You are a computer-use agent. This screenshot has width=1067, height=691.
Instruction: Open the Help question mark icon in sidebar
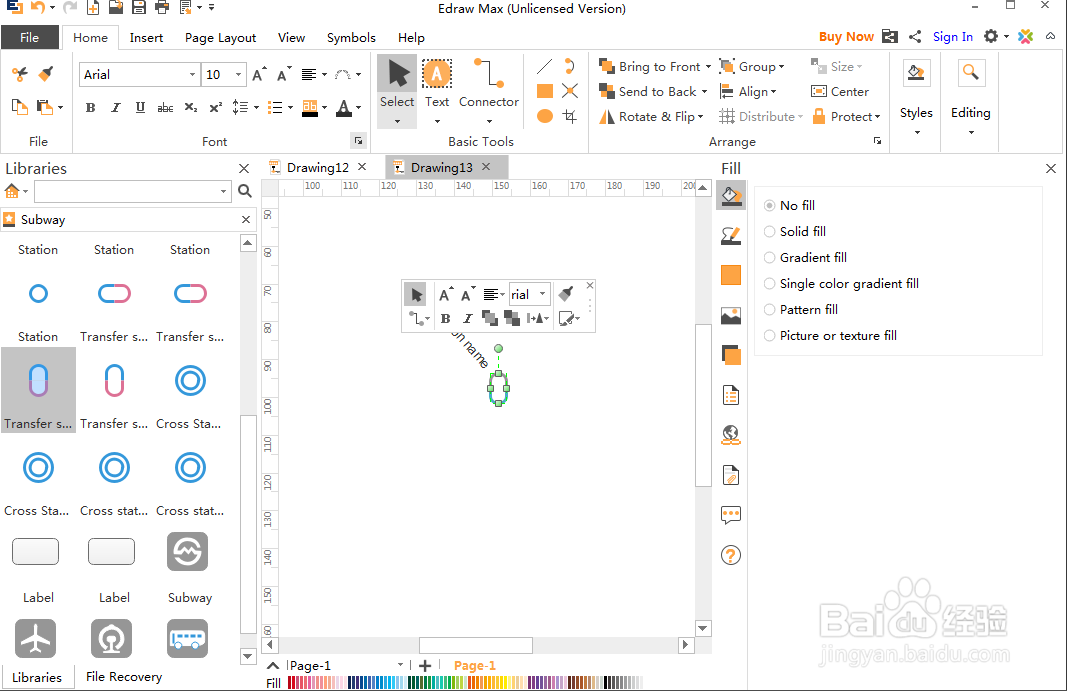(x=731, y=555)
